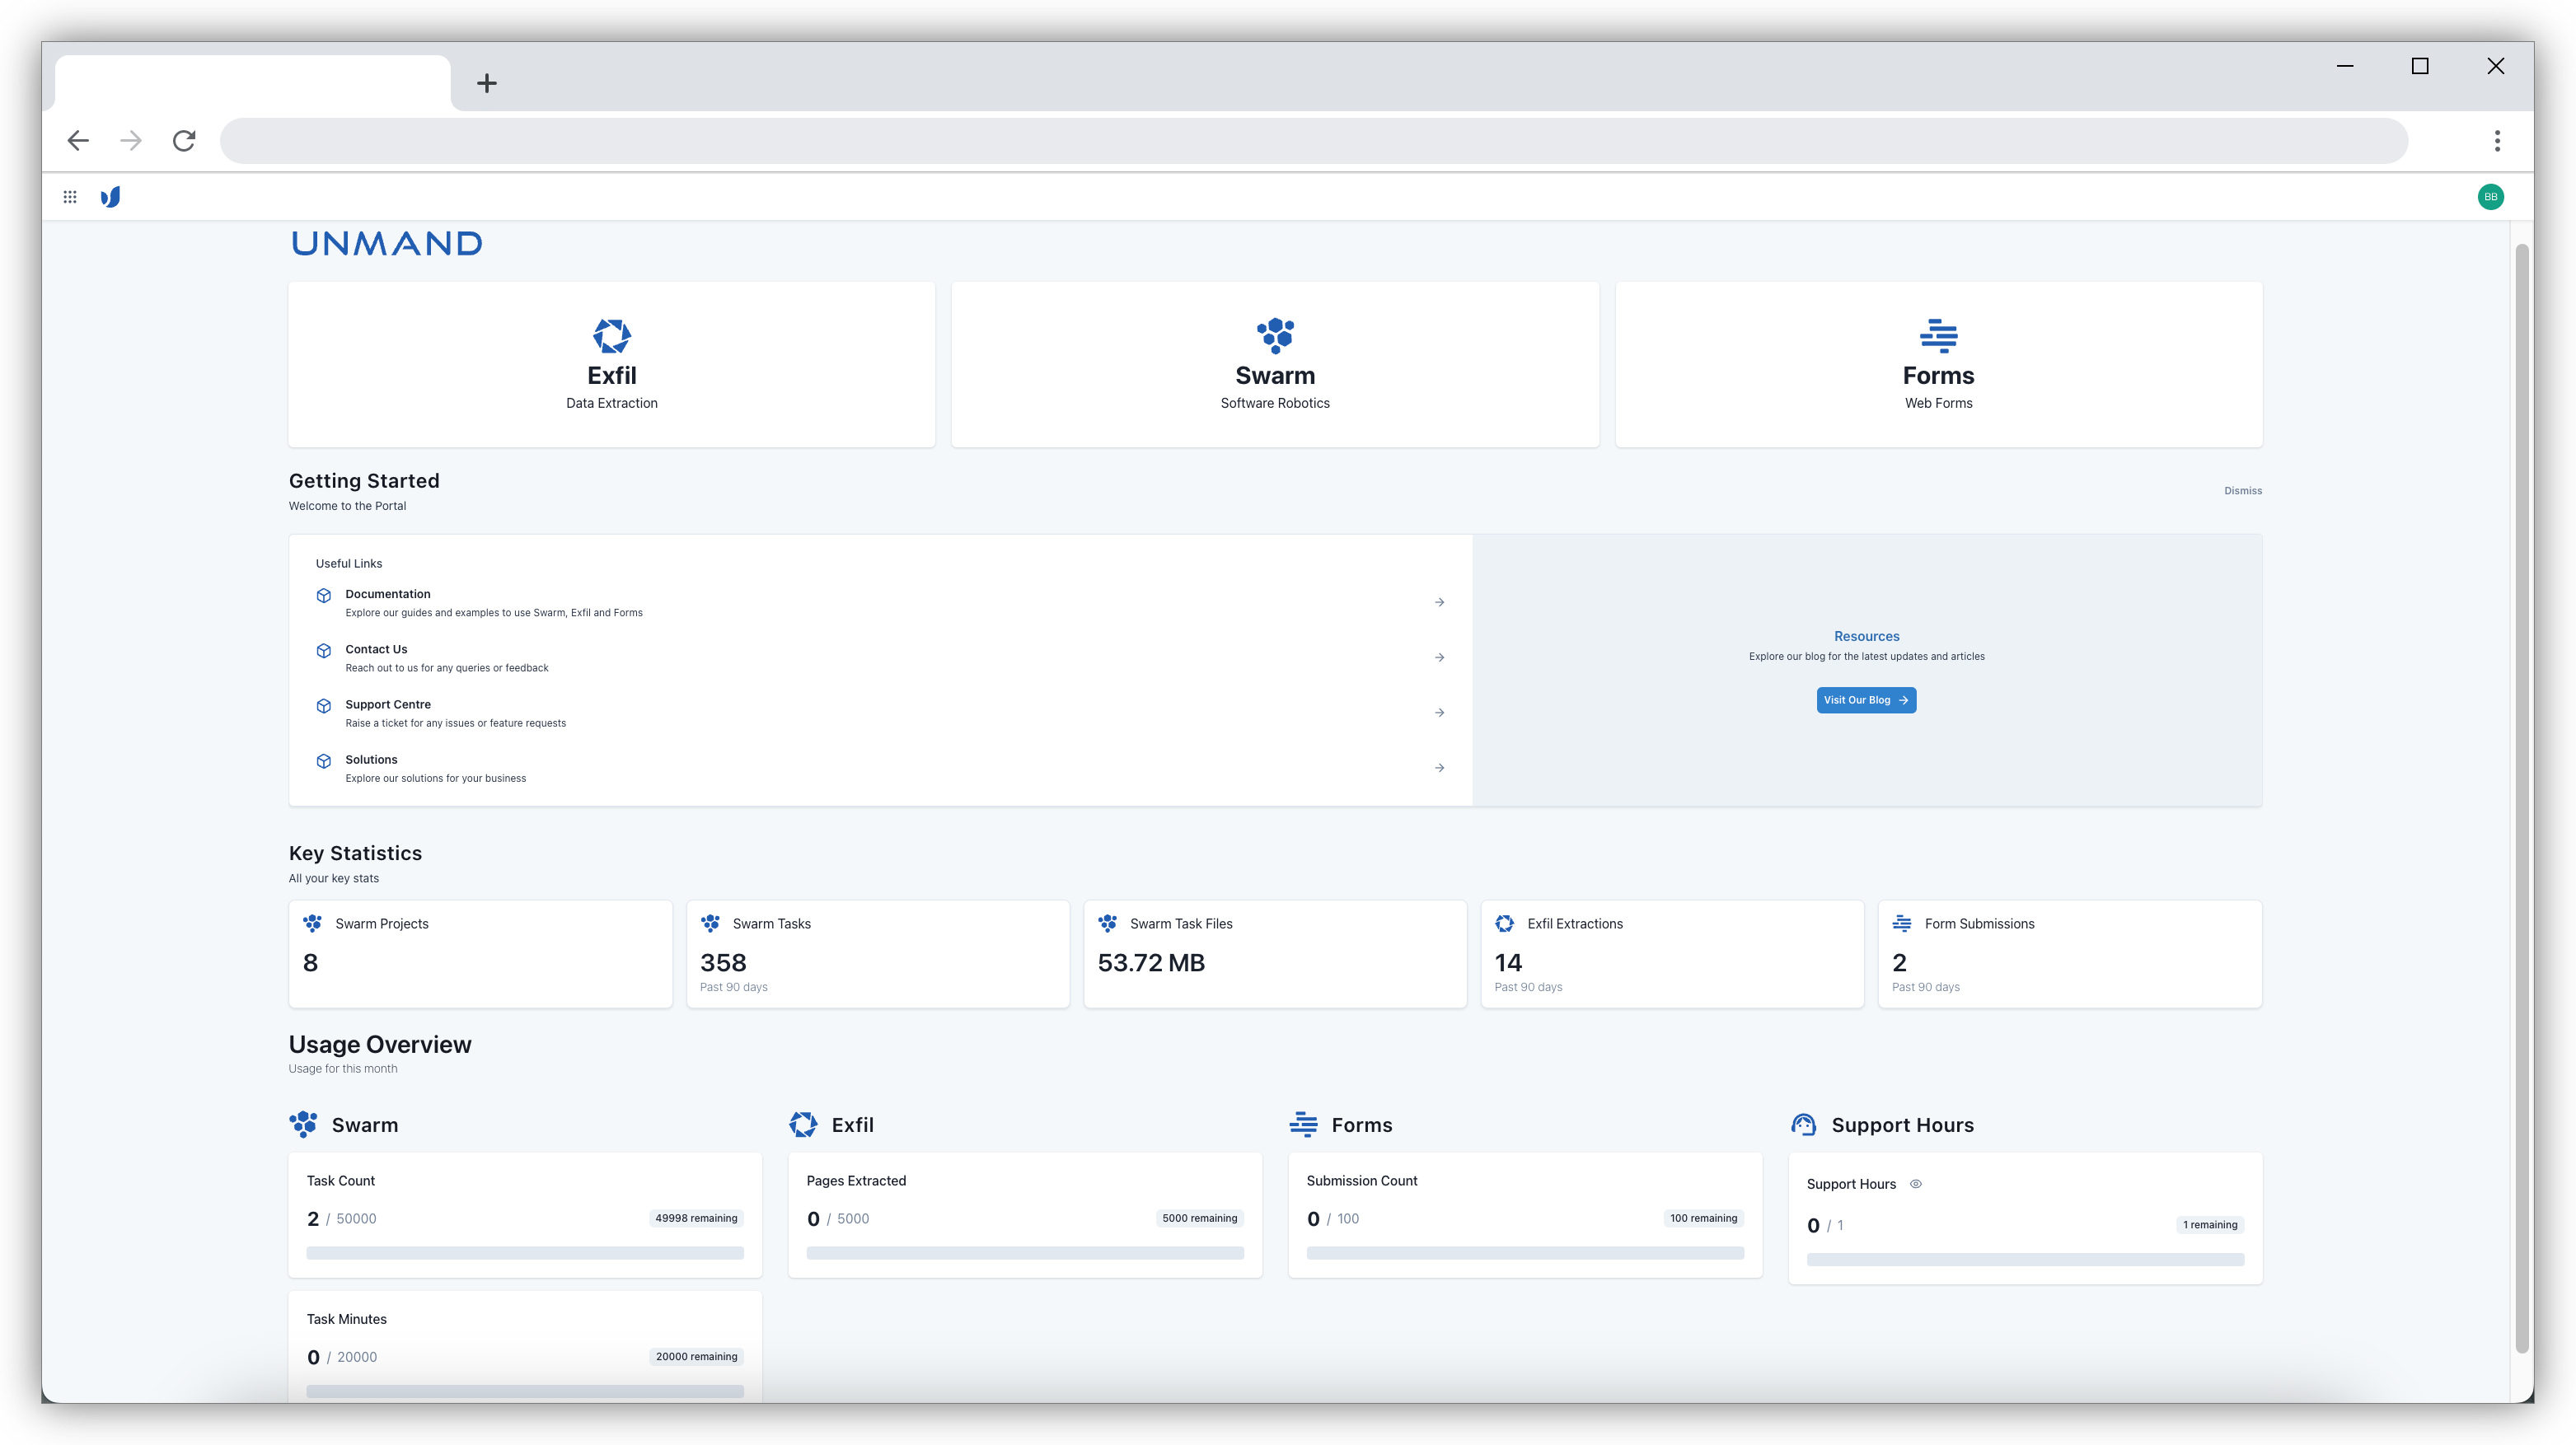The image size is (2576, 1445).
Task: Open the Swarm Software Robotics card
Action: (x=1274, y=365)
